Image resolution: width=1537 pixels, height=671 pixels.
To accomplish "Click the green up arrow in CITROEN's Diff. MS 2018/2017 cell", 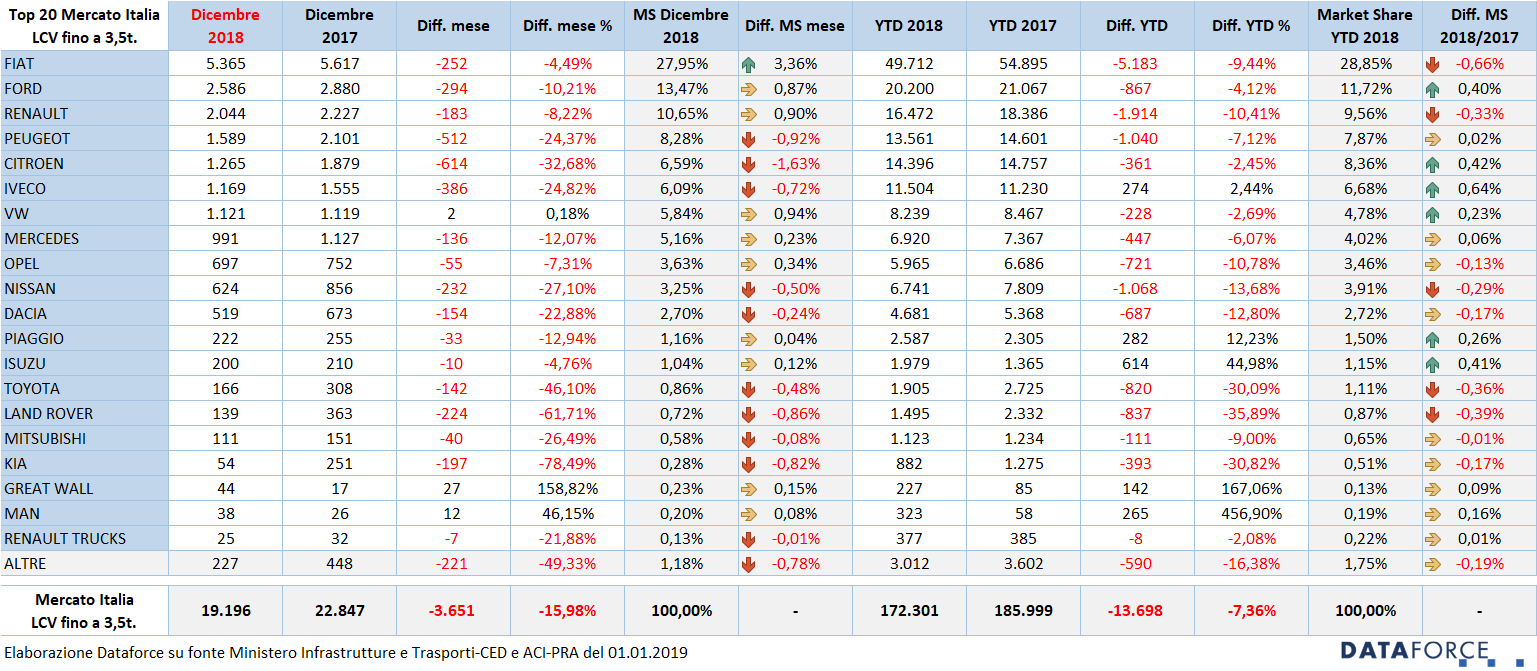I will [1433, 164].
